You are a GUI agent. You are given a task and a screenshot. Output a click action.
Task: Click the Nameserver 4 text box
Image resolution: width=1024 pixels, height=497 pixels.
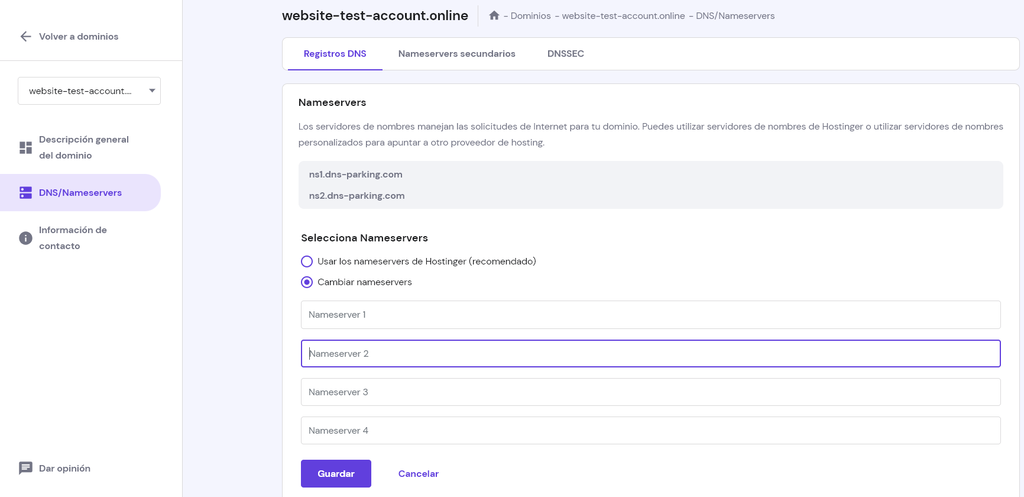[x=650, y=431]
